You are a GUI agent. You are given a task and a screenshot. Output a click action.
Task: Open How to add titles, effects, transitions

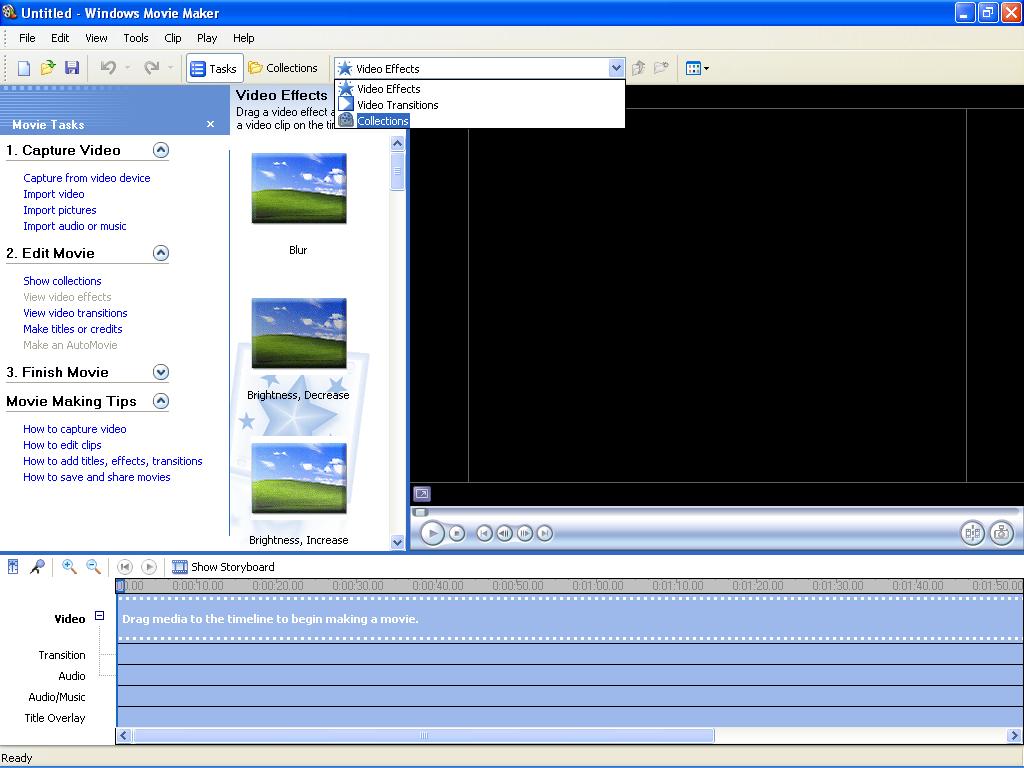click(x=113, y=461)
